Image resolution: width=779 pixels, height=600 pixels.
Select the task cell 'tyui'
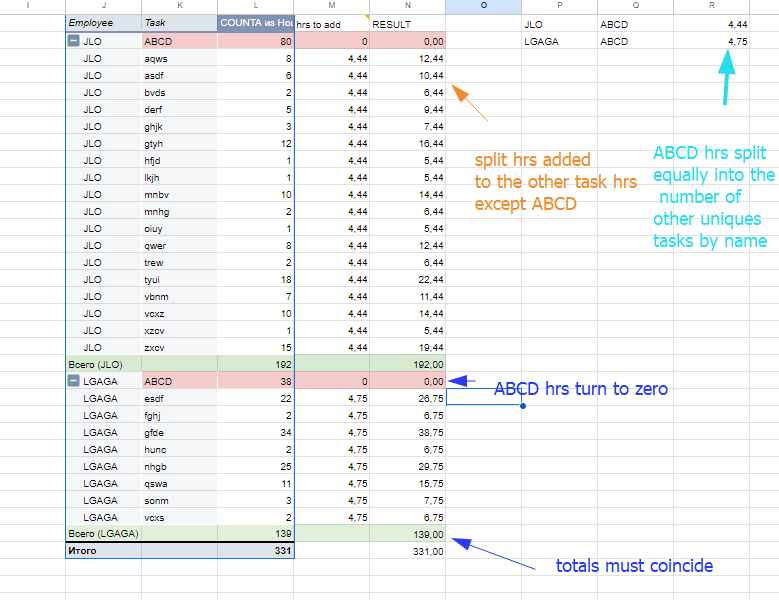179,280
